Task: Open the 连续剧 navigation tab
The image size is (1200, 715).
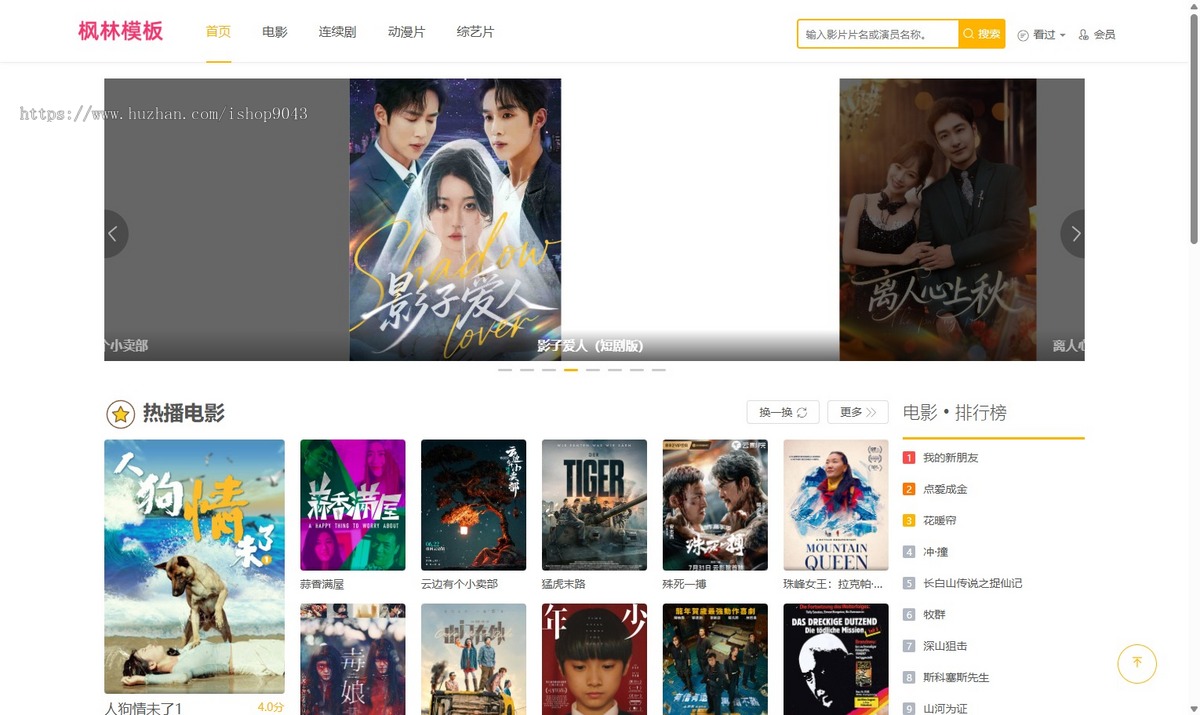Action: pyautogui.click(x=338, y=32)
